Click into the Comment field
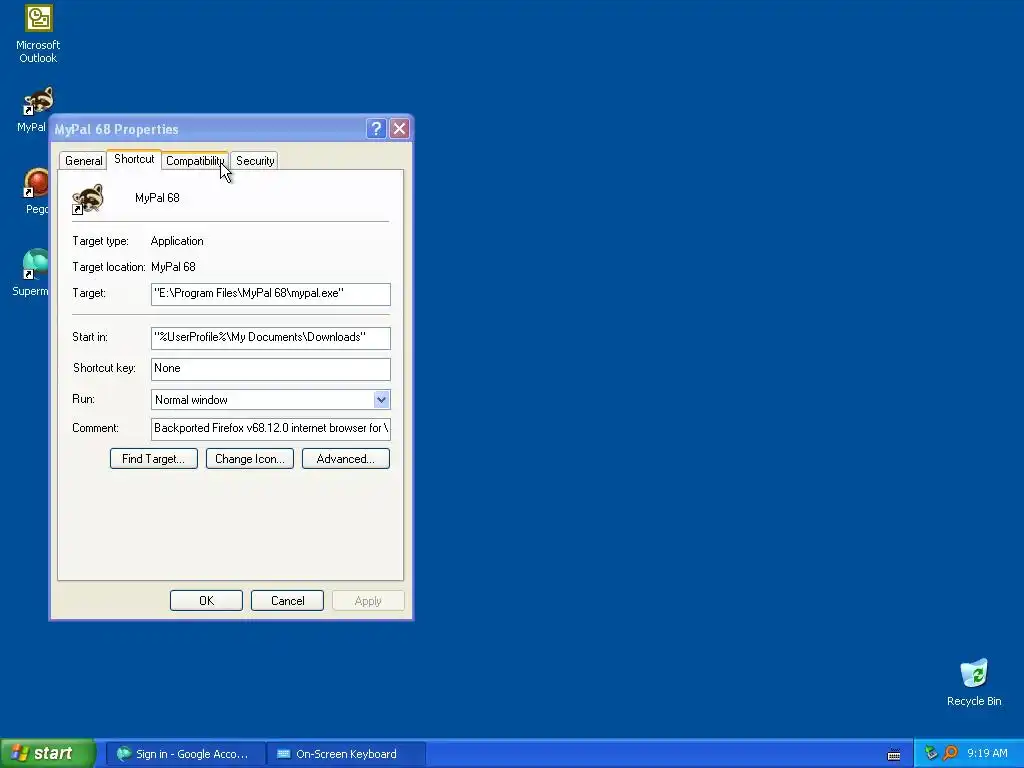 point(270,429)
